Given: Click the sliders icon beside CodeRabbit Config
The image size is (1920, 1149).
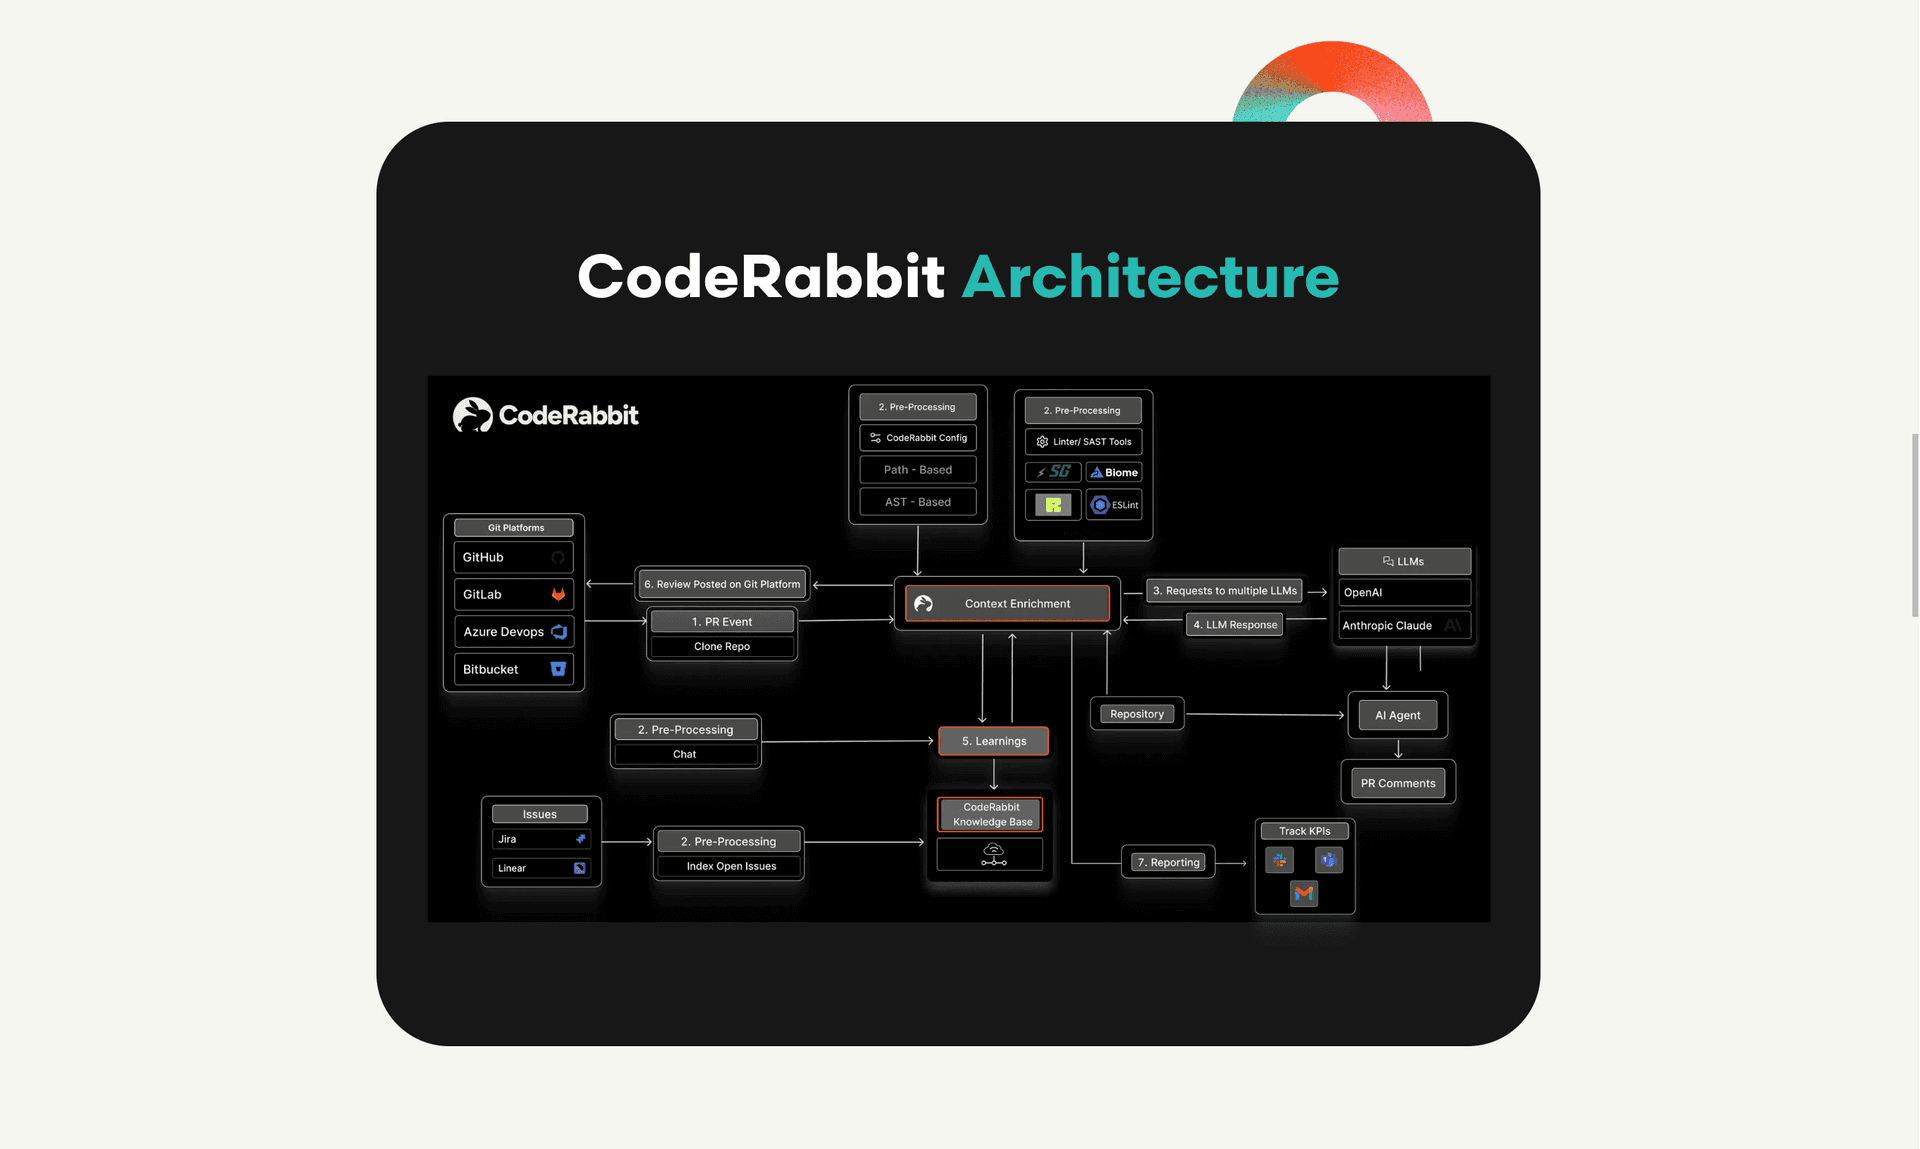Looking at the screenshot, I should click(875, 438).
